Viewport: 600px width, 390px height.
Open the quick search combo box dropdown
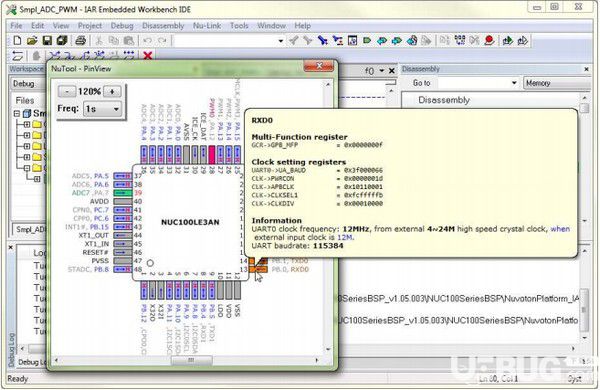coord(281,40)
